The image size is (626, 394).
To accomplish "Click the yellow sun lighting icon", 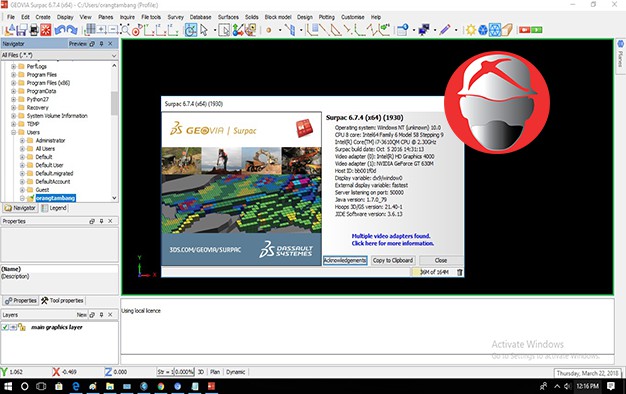I will click(471, 30).
